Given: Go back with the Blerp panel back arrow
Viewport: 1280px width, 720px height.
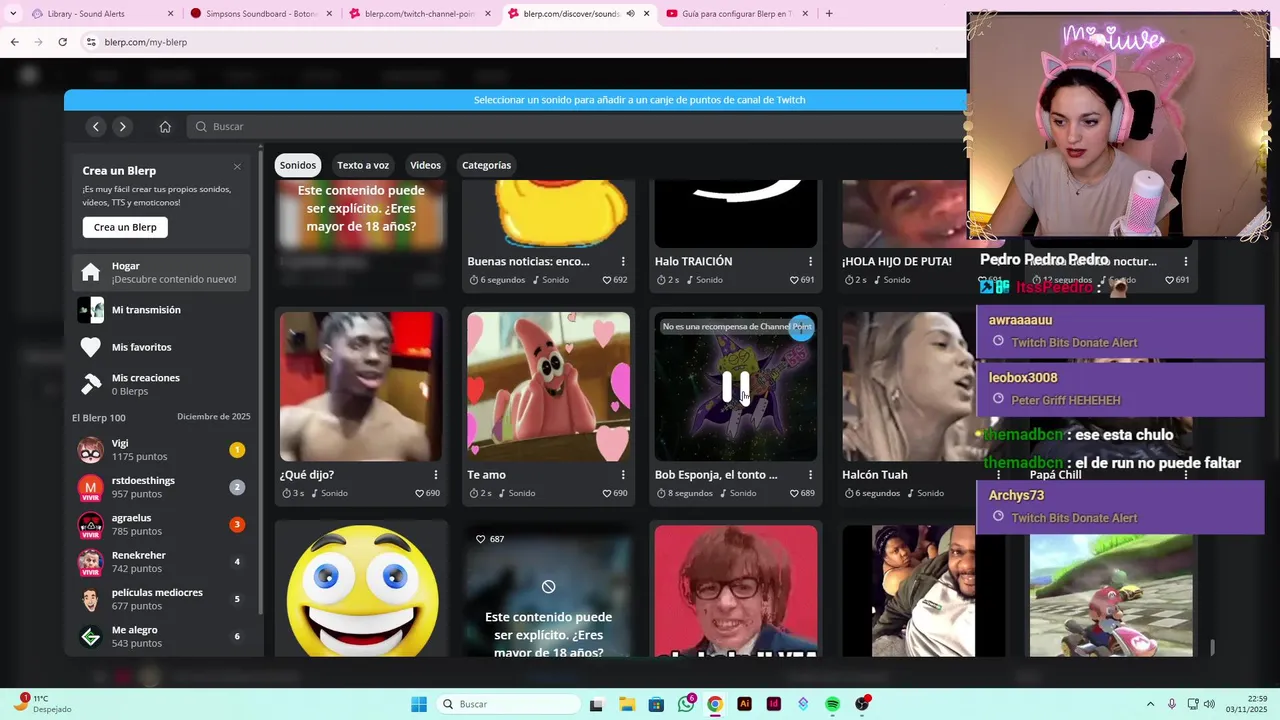Looking at the screenshot, I should tap(96, 126).
